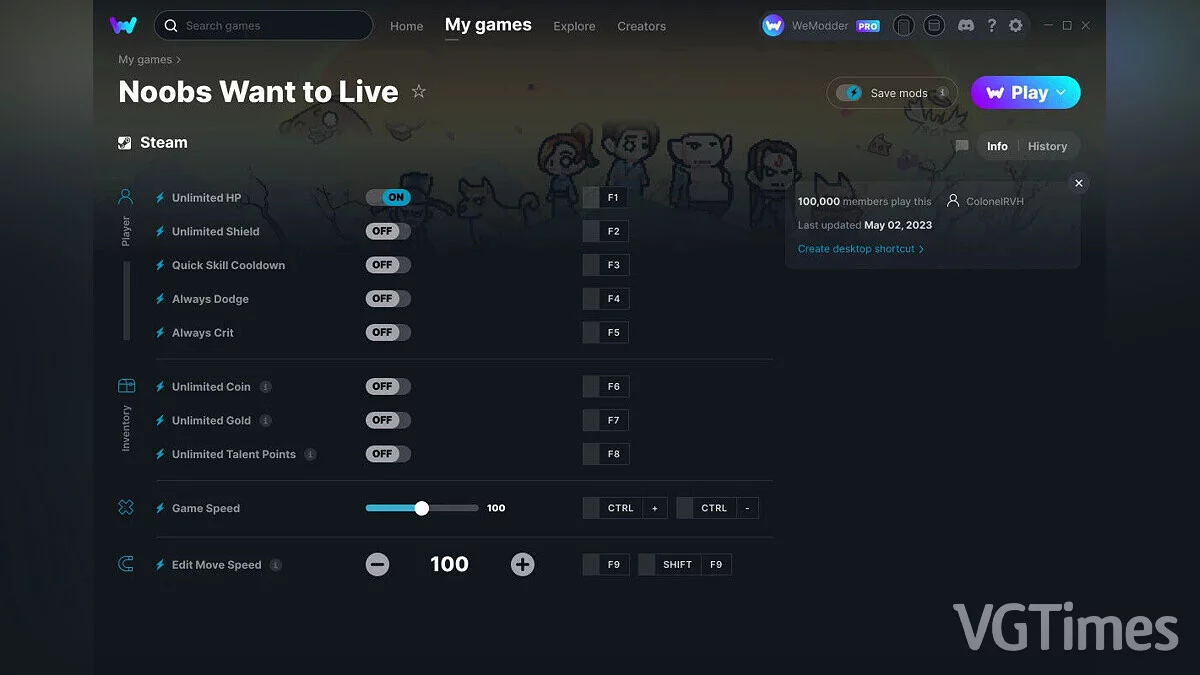This screenshot has width=1200, height=675.
Task: Select the Player category icon
Action: coord(126,197)
